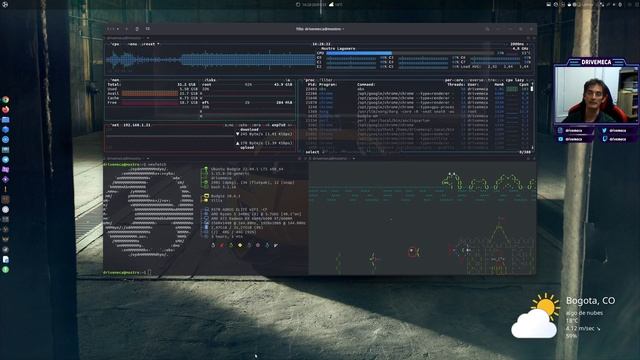Open btop menu option in cpu box
The width and height of the screenshot is (640, 360).
point(132,44)
